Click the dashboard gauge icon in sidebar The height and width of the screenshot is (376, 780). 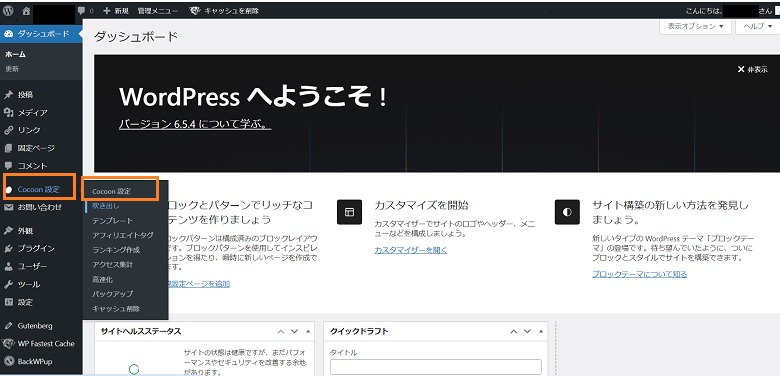click(x=8, y=34)
